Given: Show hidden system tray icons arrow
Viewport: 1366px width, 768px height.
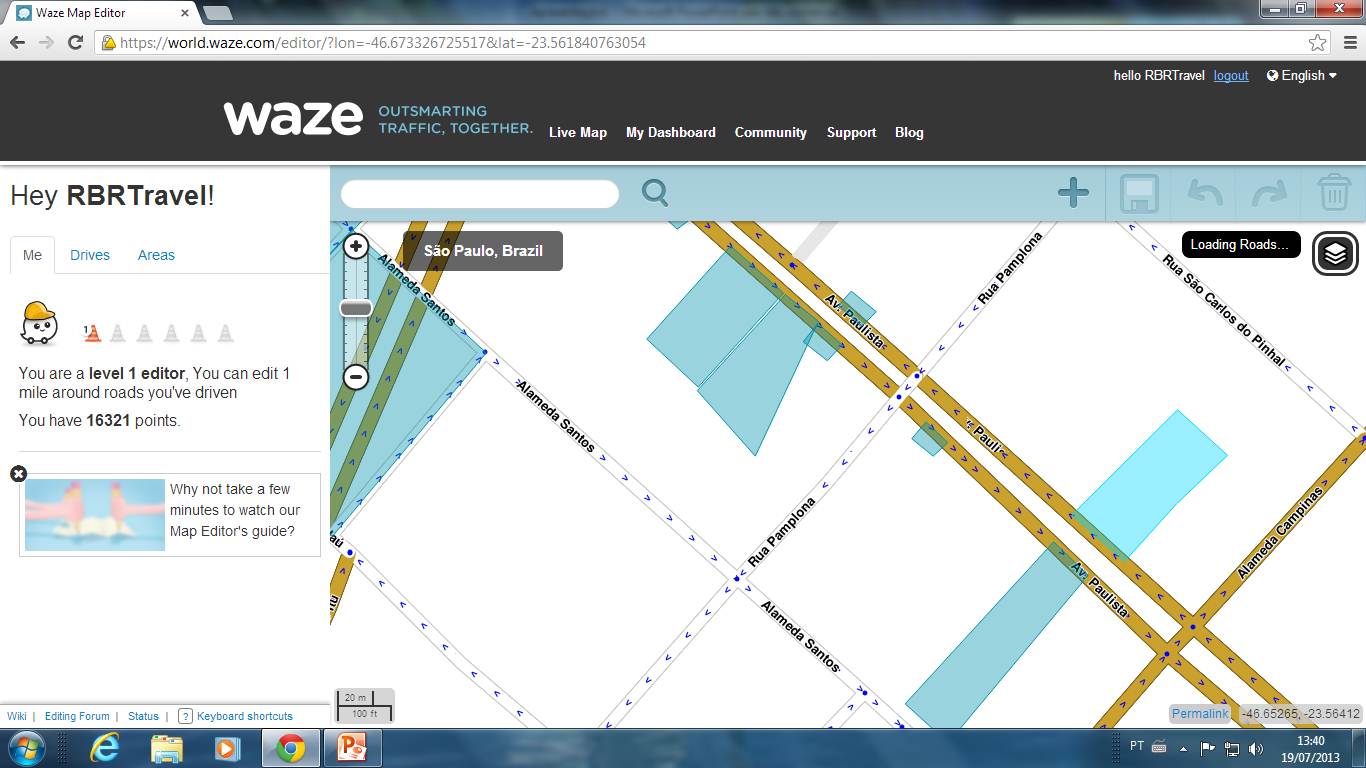Looking at the screenshot, I should 1184,748.
